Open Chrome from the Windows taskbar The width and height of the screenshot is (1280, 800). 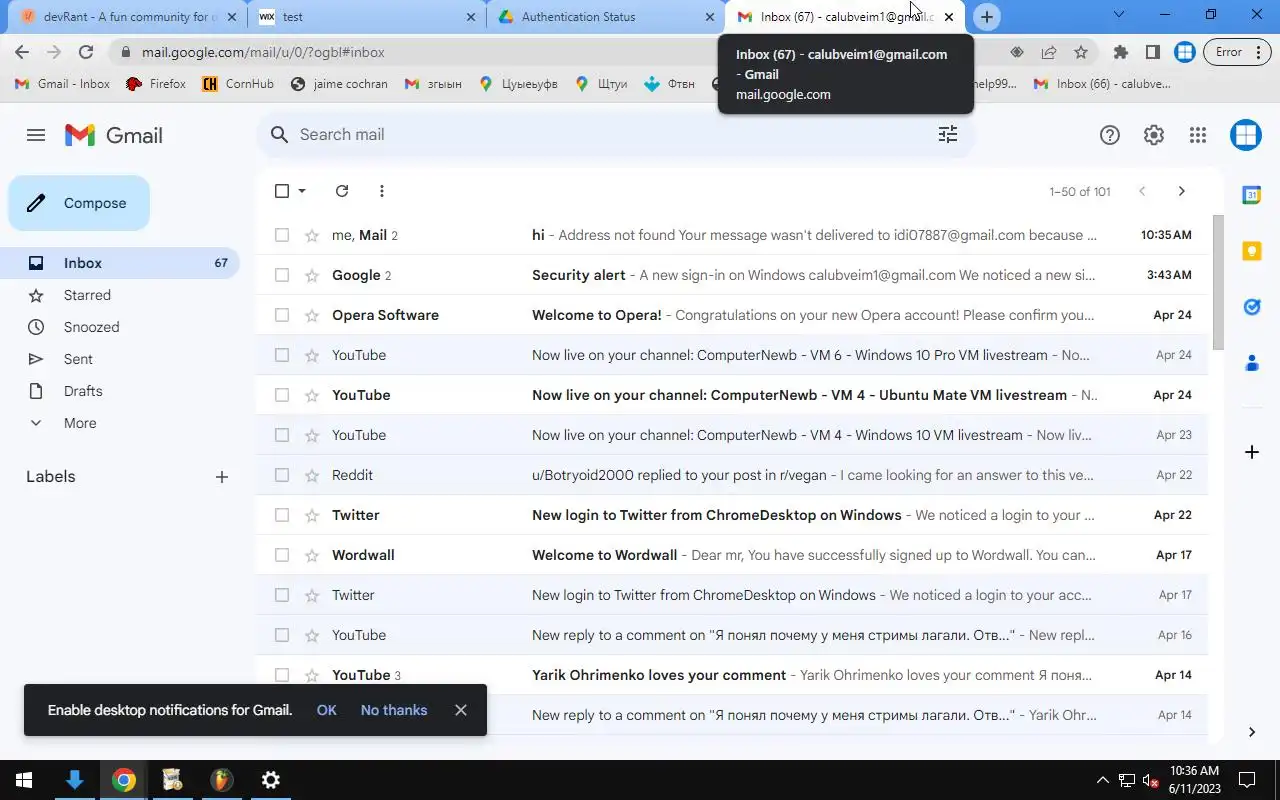point(124,780)
